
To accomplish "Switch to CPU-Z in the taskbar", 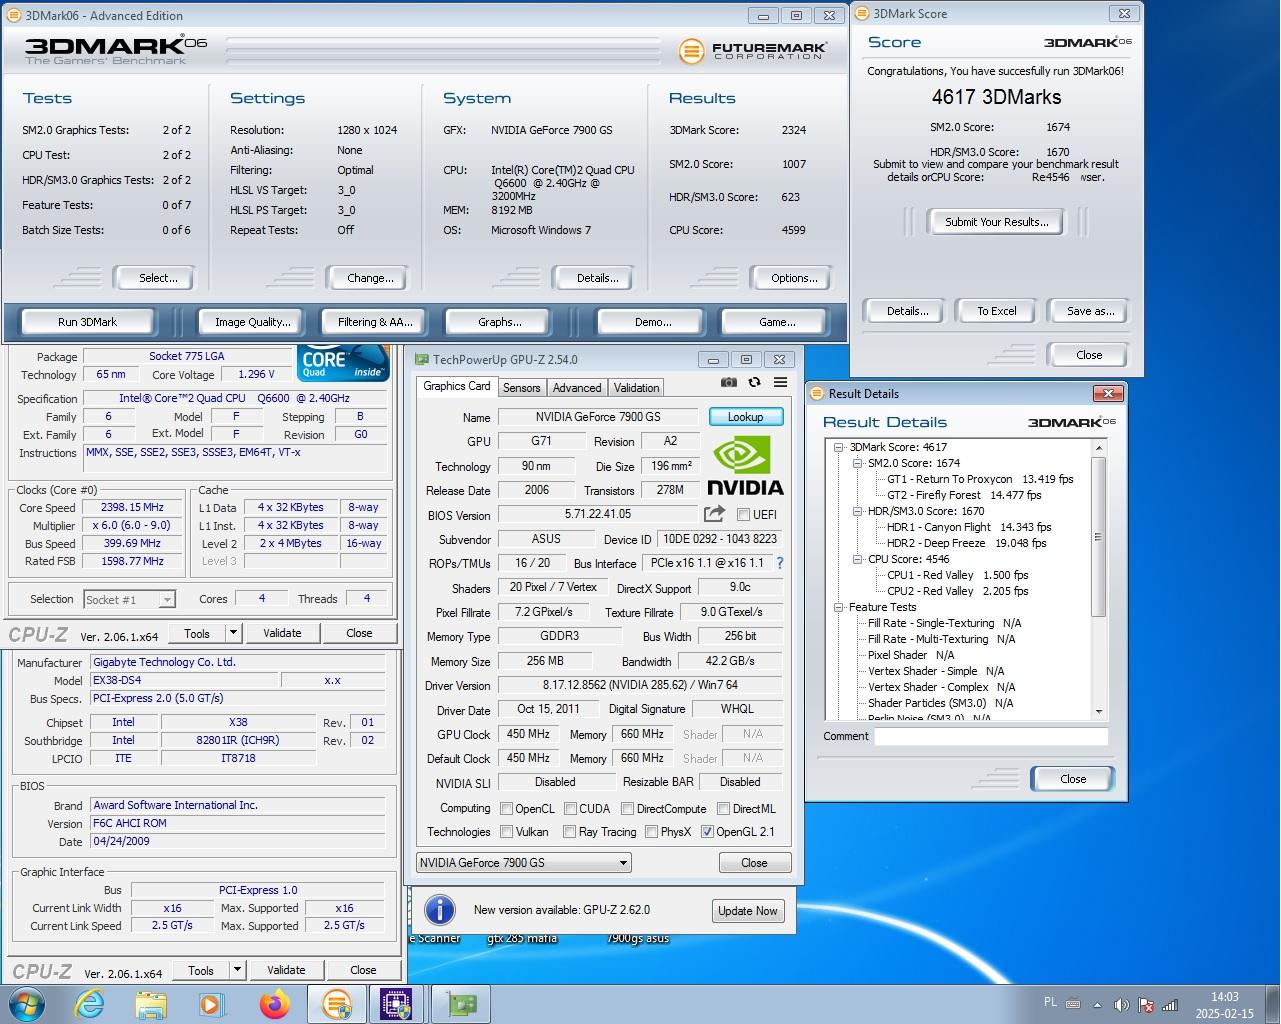I will click(397, 1003).
